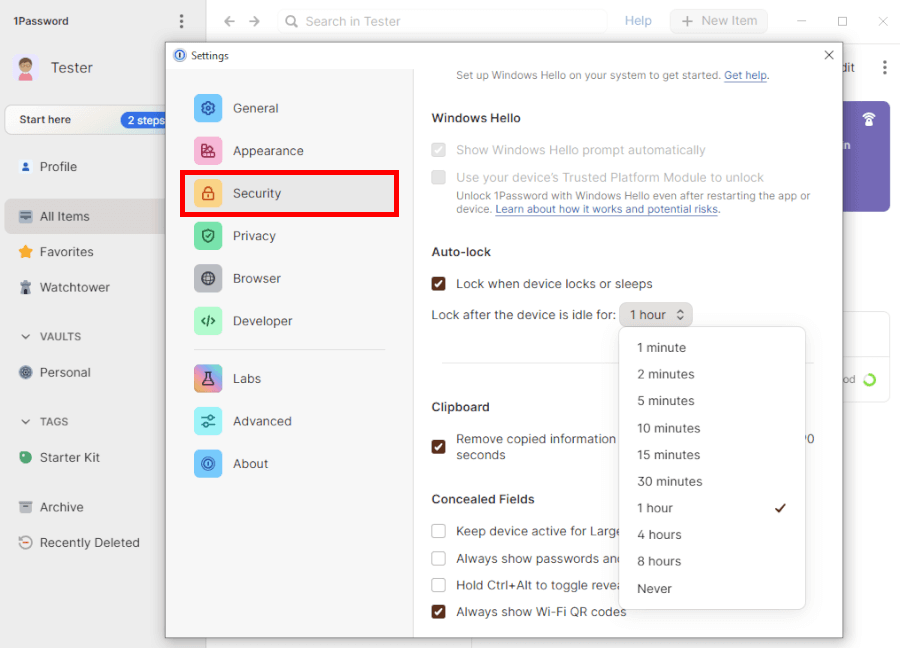Click the Get help link
Viewport: 900px width, 648px height.
pyautogui.click(x=745, y=74)
